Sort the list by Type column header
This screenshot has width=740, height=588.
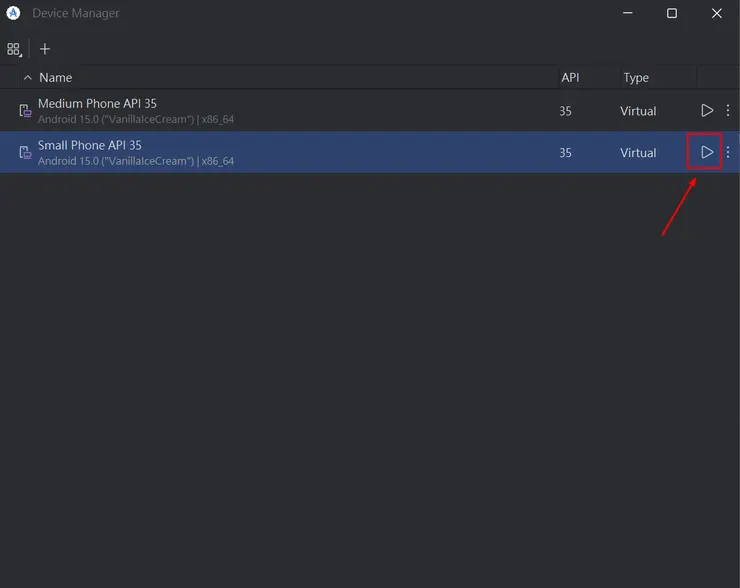[636, 77]
